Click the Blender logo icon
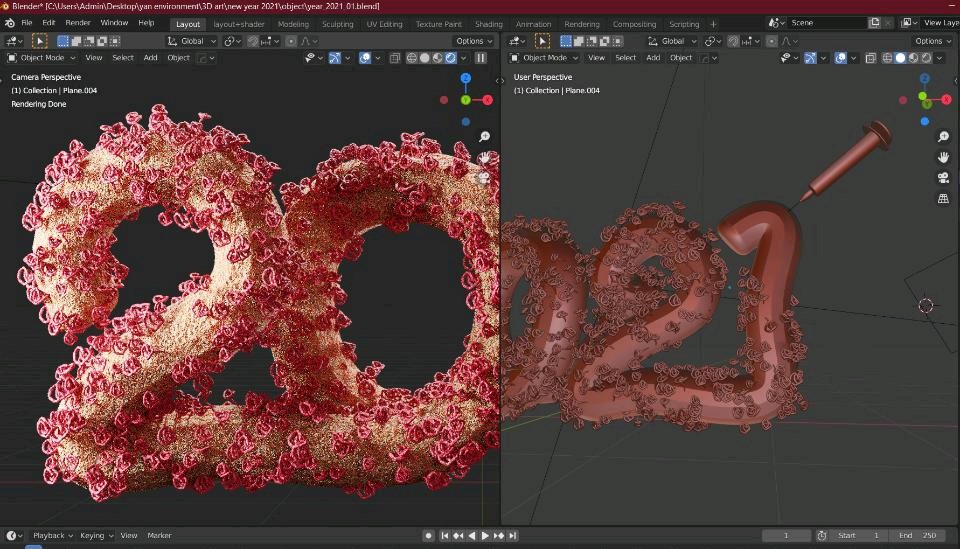The image size is (960, 549). 9,23
